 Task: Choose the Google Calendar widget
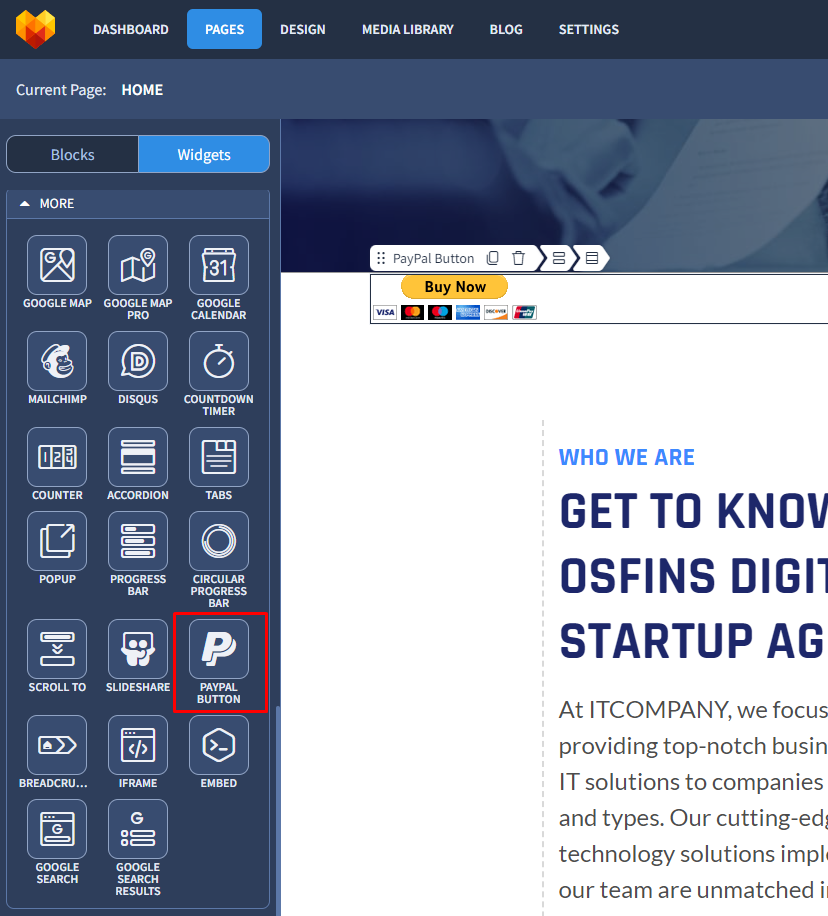point(219,266)
